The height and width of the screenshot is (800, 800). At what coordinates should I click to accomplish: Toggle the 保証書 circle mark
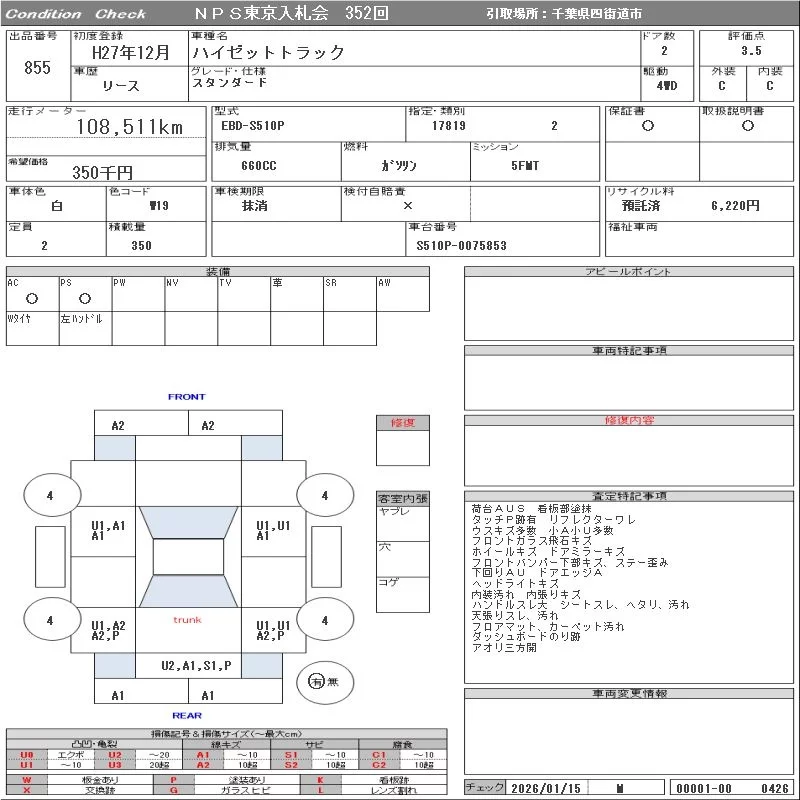click(x=648, y=126)
